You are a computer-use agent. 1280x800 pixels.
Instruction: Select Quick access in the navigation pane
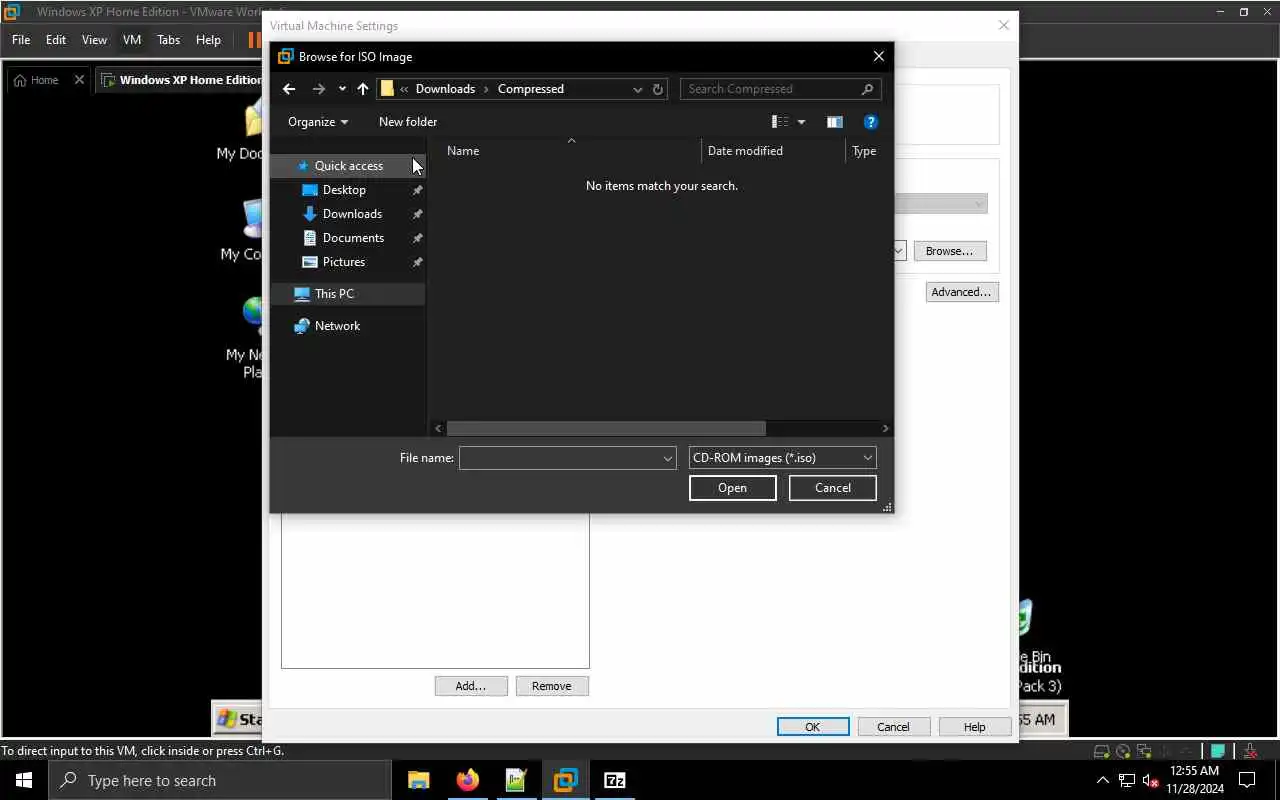[x=348, y=166]
